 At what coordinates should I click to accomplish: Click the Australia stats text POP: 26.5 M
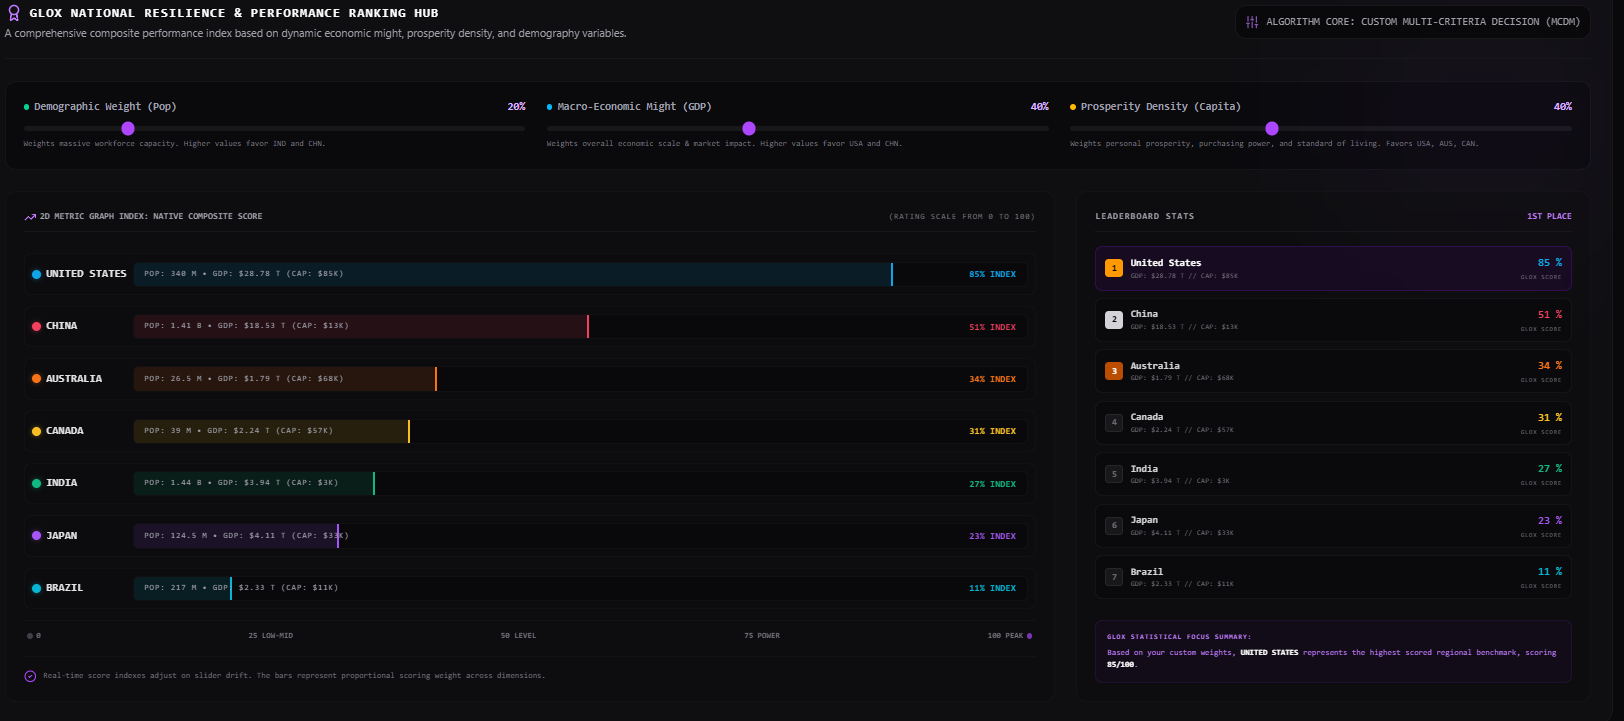click(x=244, y=379)
